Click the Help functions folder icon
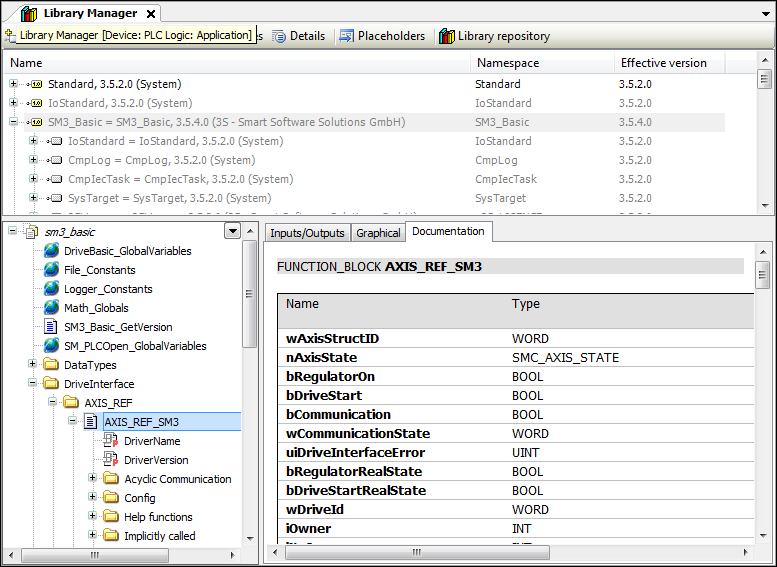The width and height of the screenshot is (777, 567). pyautogui.click(x=111, y=517)
